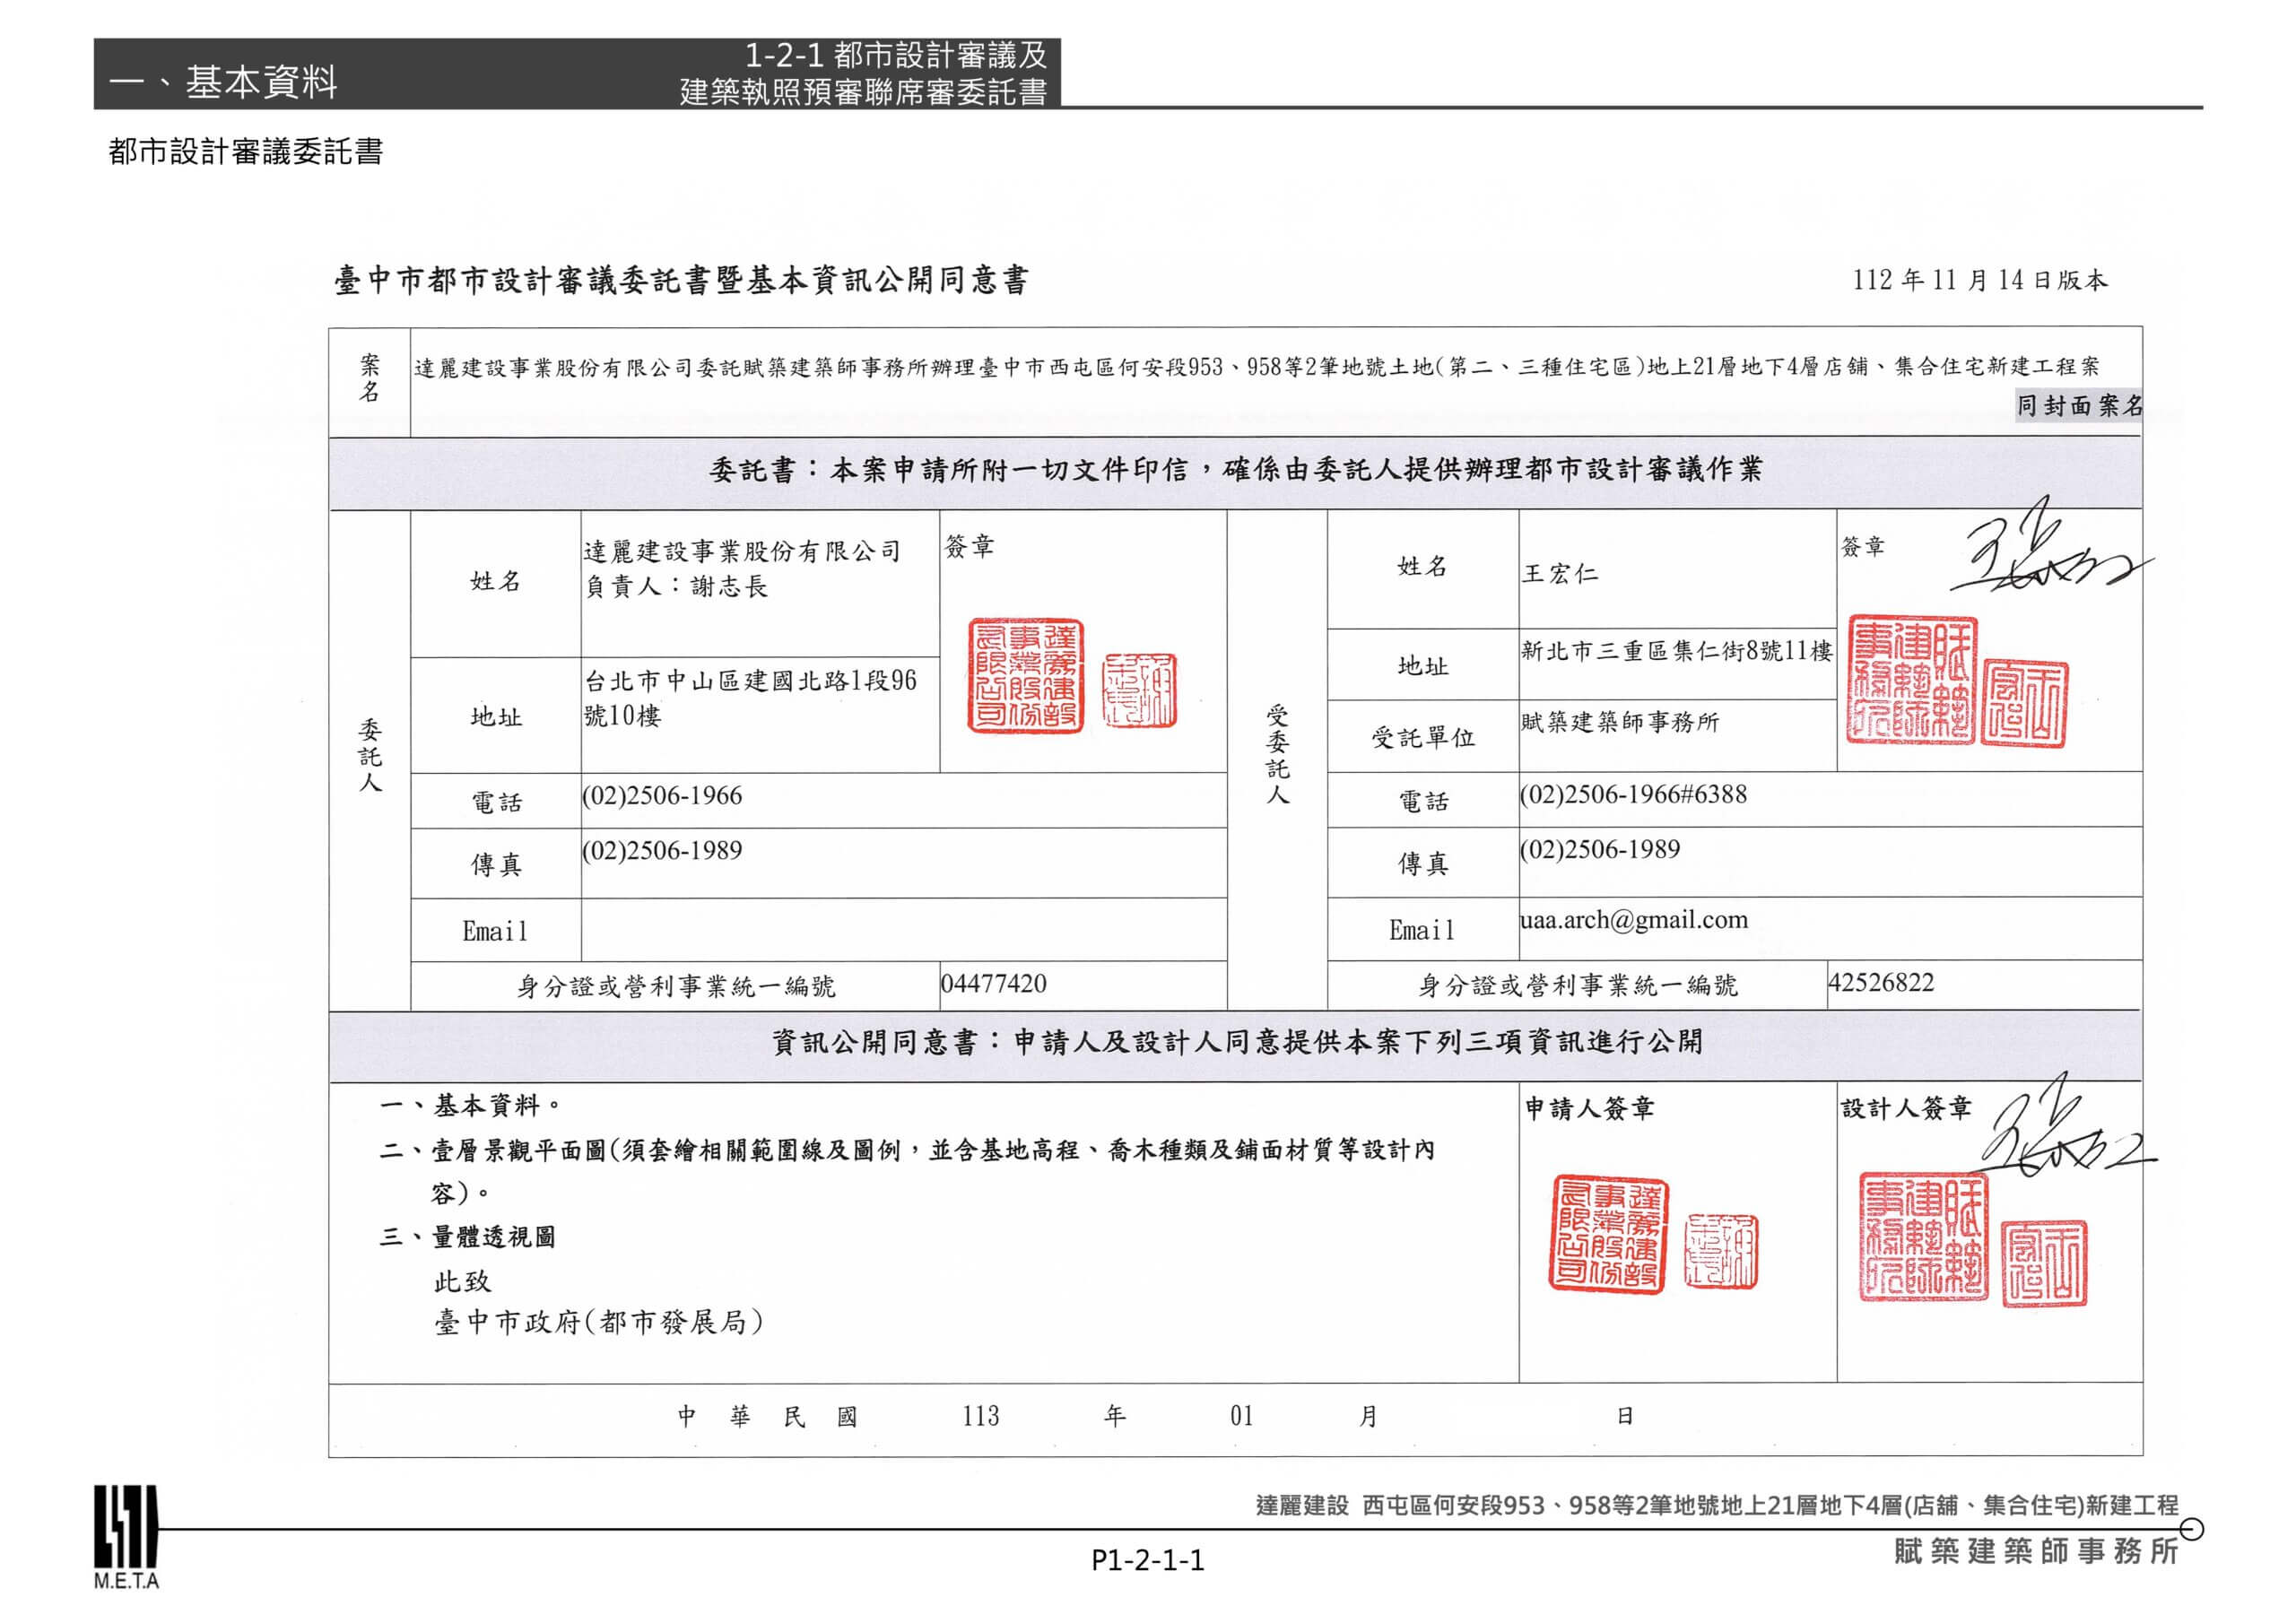2296x1623 pixels.
Task: Click the company seal under 申請人簽章
Action: pos(1609,1235)
